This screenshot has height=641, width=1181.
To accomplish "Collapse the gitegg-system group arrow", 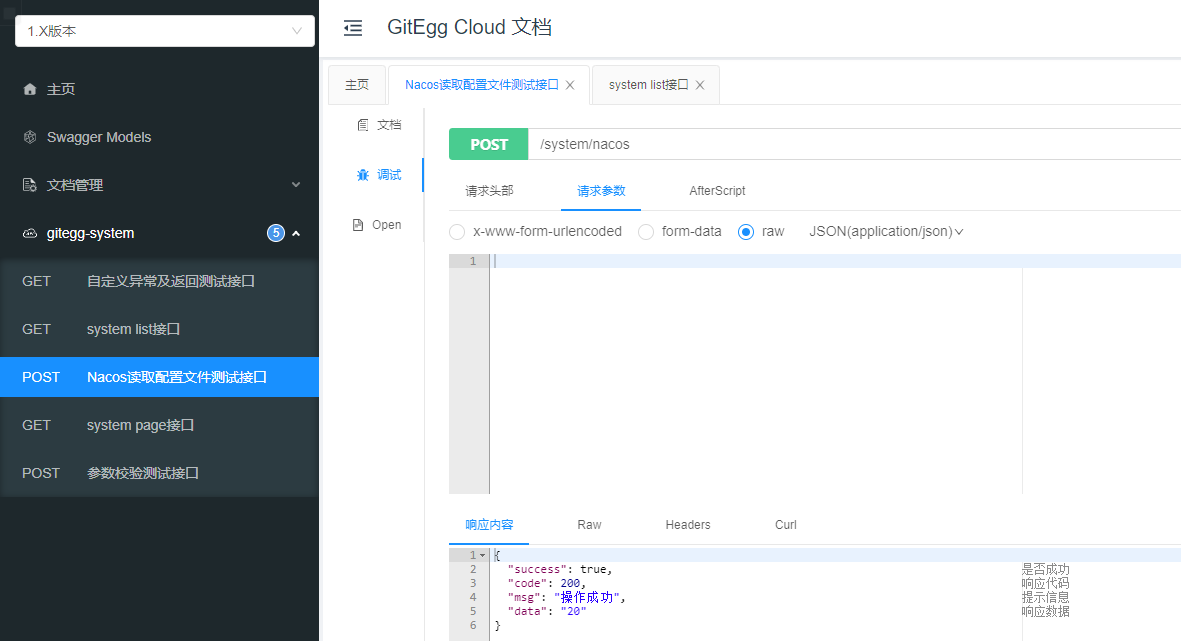I will (296, 234).
